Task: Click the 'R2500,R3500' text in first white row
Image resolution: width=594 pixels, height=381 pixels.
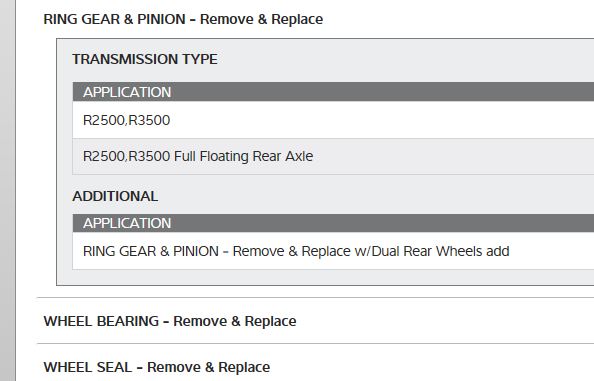Action: [x=127, y=120]
